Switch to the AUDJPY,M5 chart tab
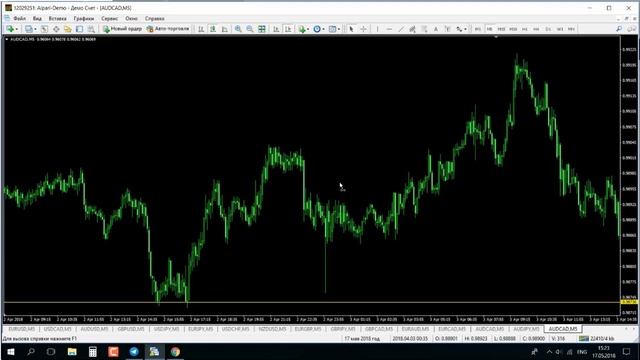The image size is (640, 360). click(527, 329)
